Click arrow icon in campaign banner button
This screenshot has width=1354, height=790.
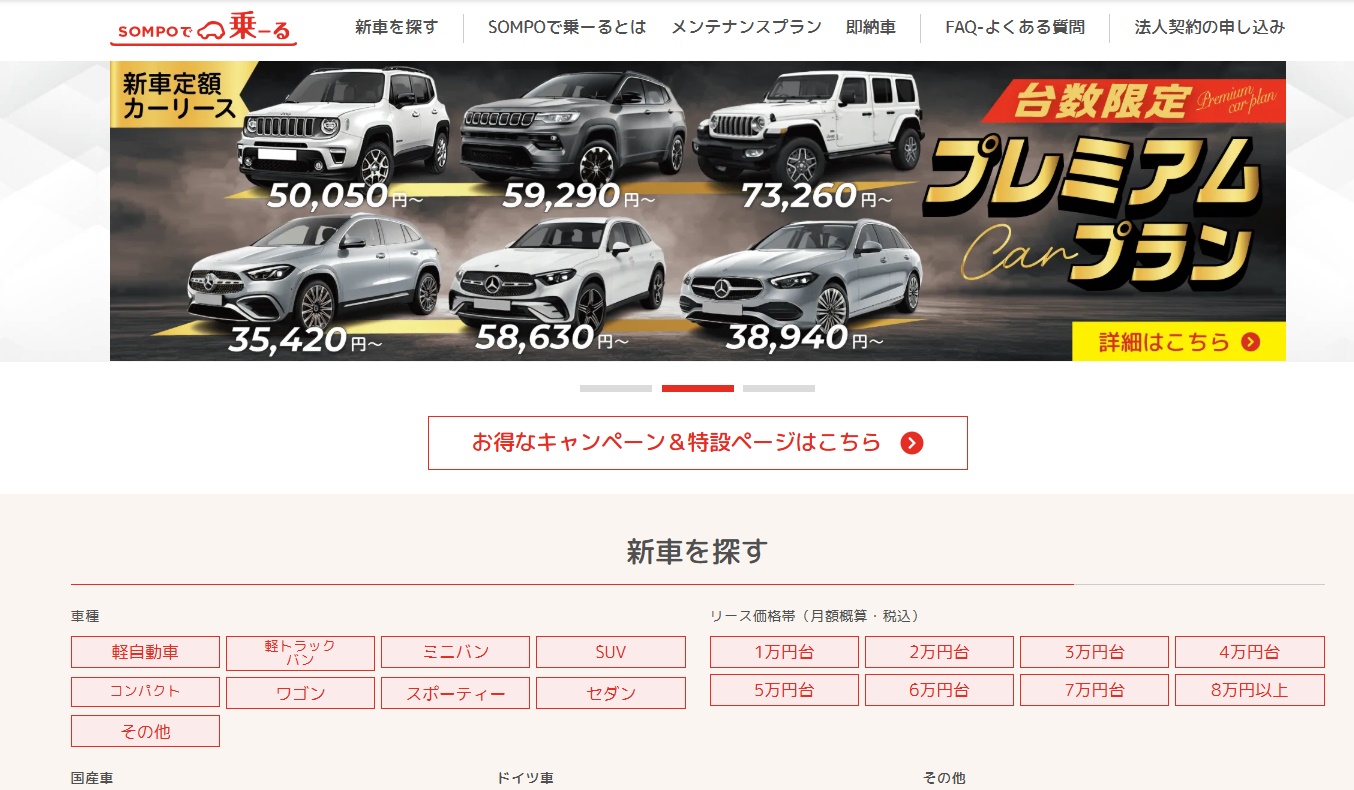pyautogui.click(x=911, y=443)
